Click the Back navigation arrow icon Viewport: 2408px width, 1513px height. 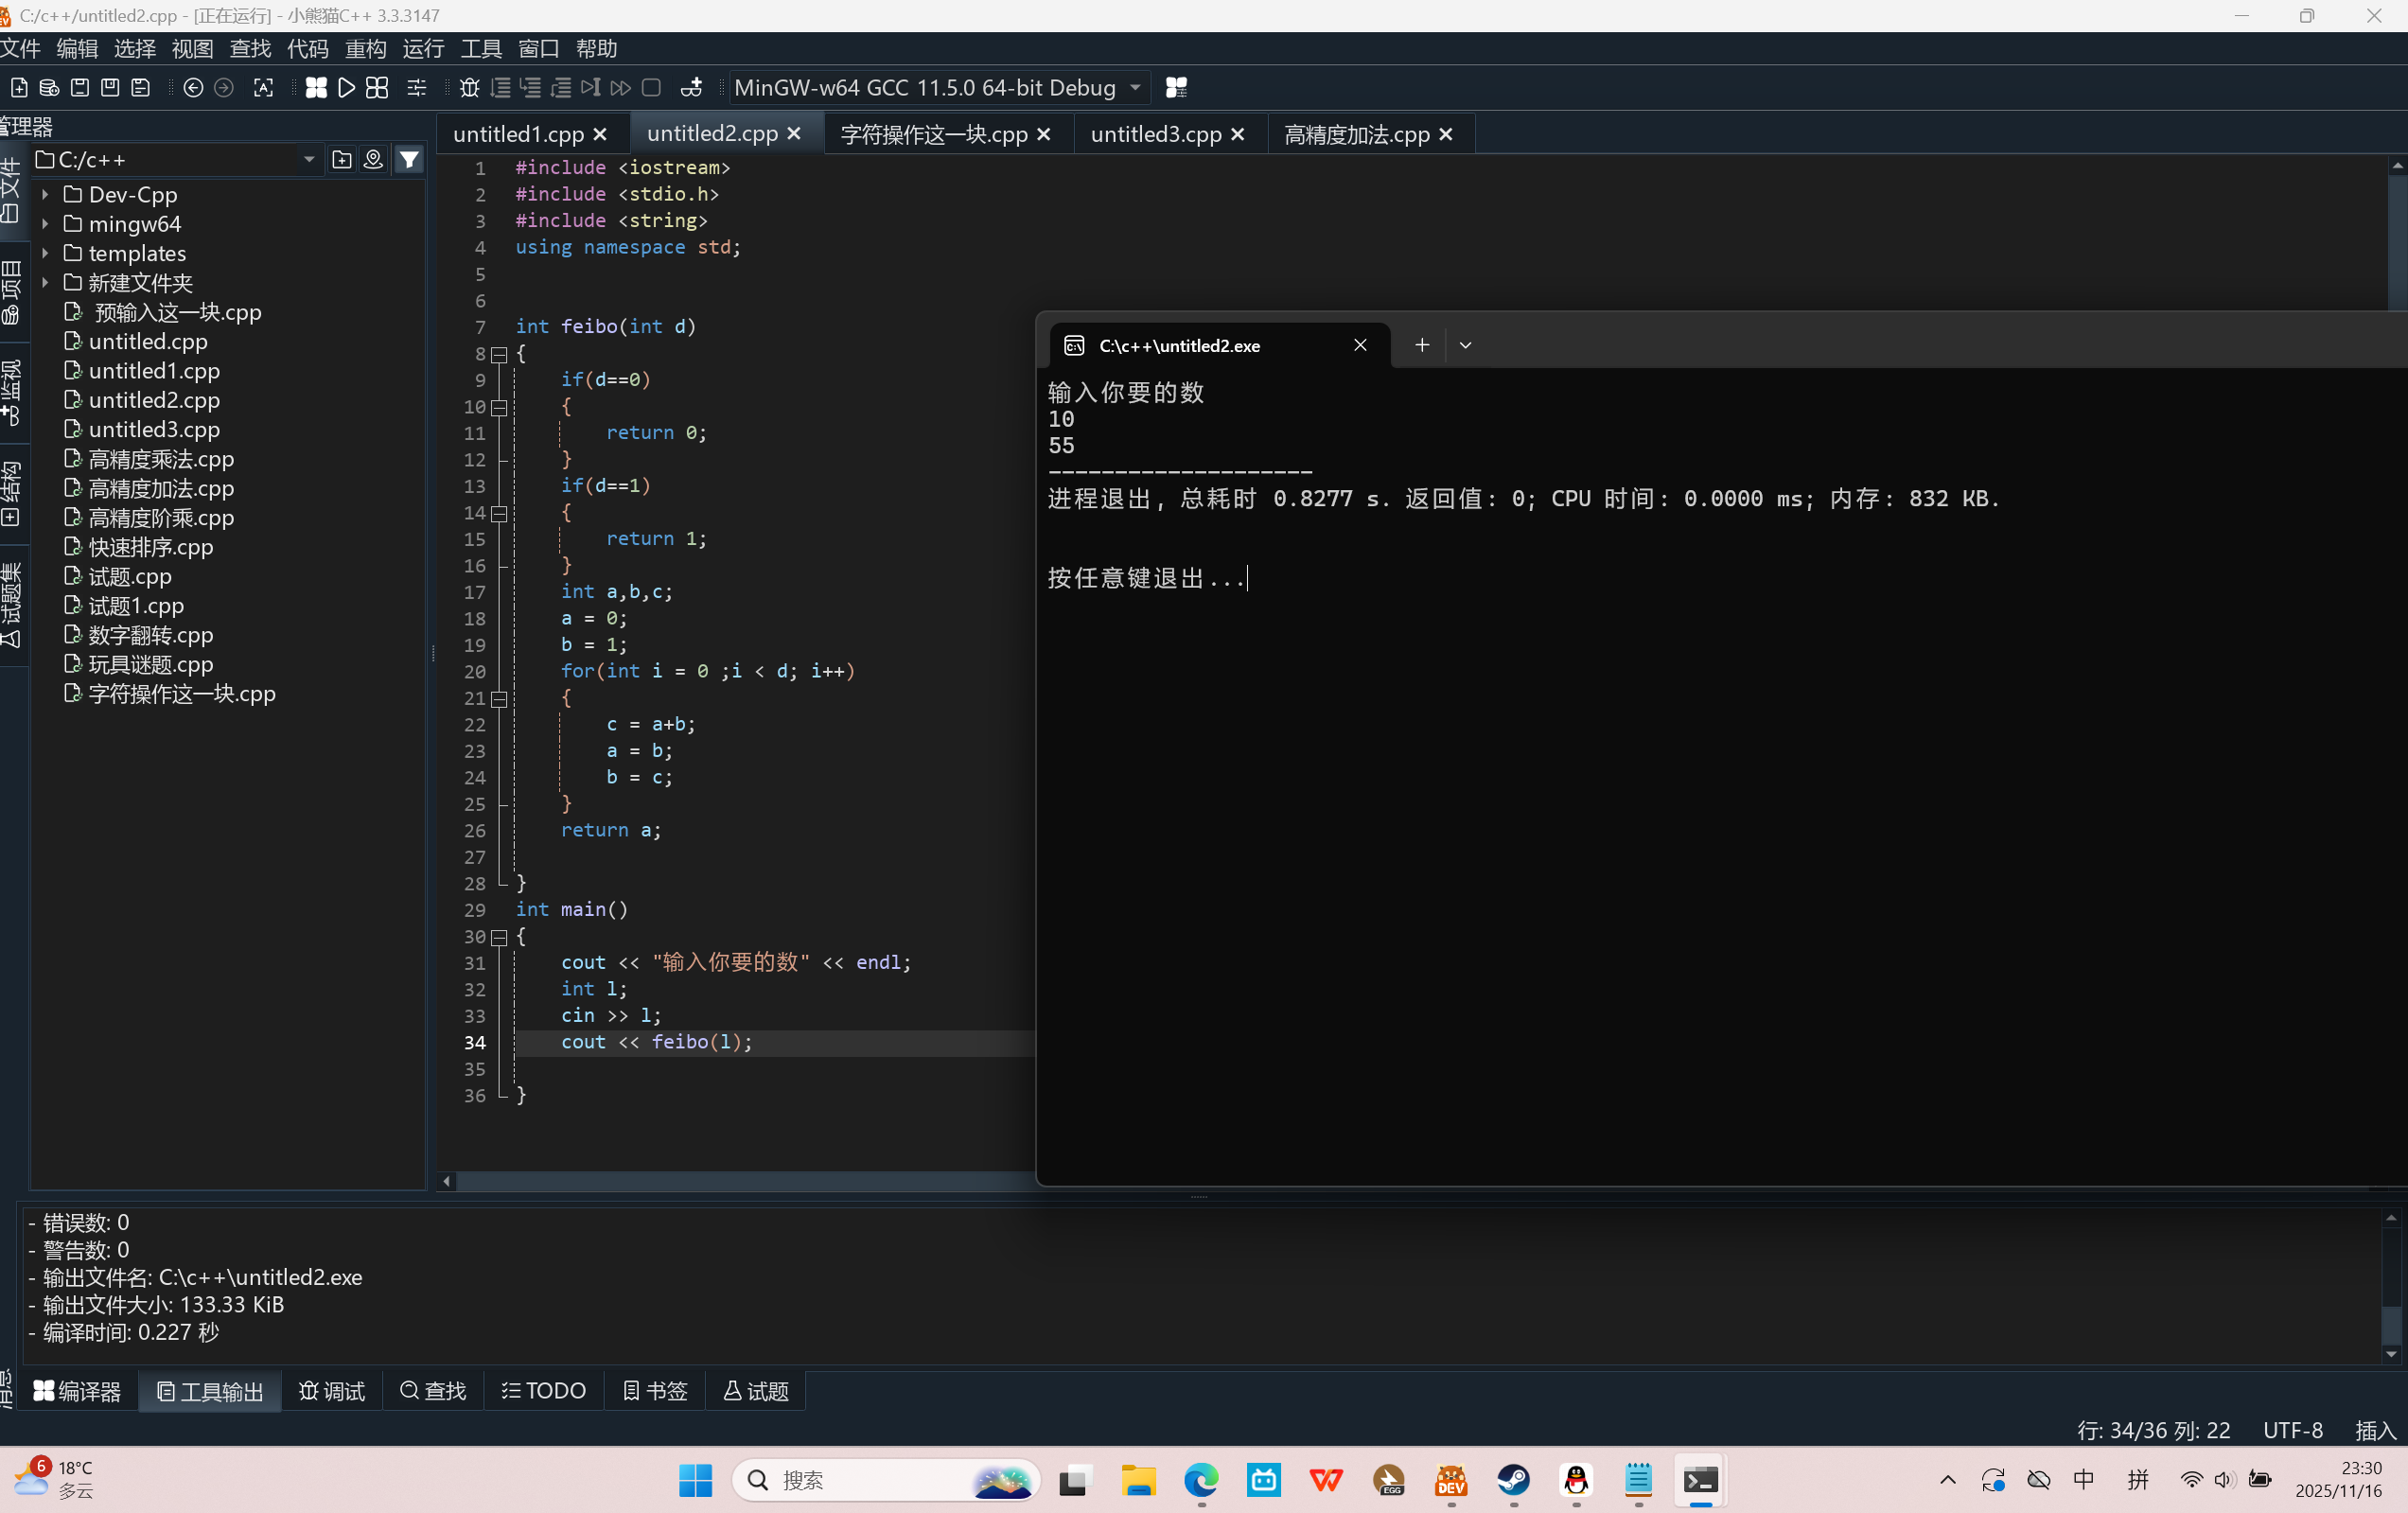tap(194, 88)
